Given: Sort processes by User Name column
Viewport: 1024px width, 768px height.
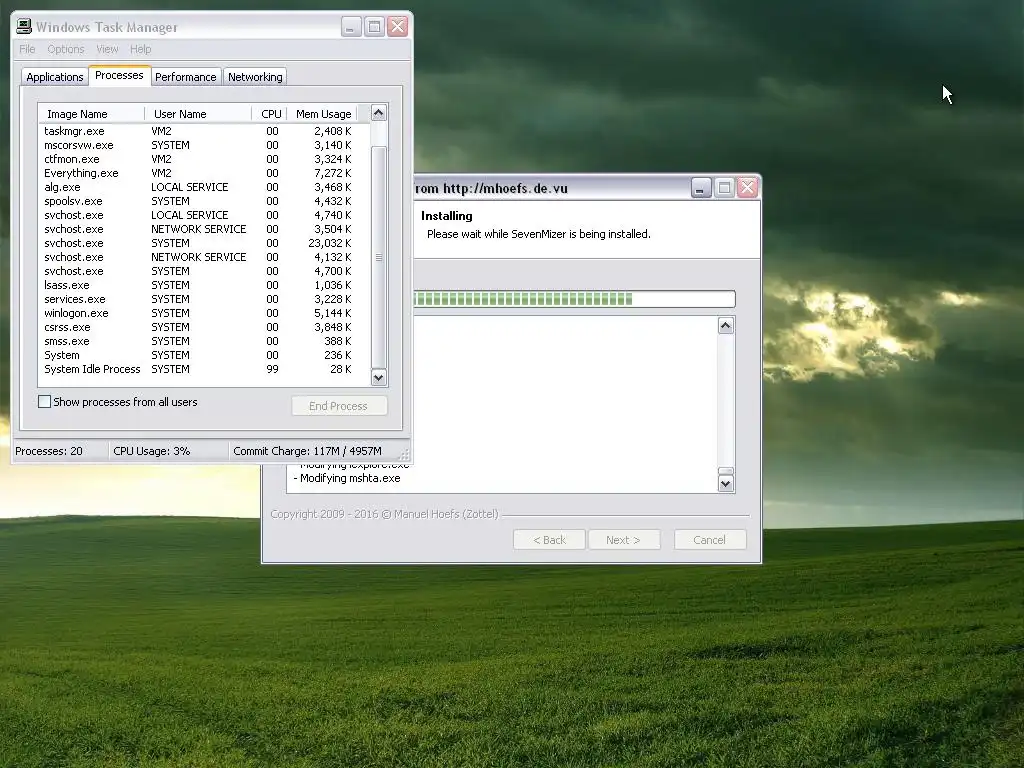Looking at the screenshot, I should (x=199, y=114).
